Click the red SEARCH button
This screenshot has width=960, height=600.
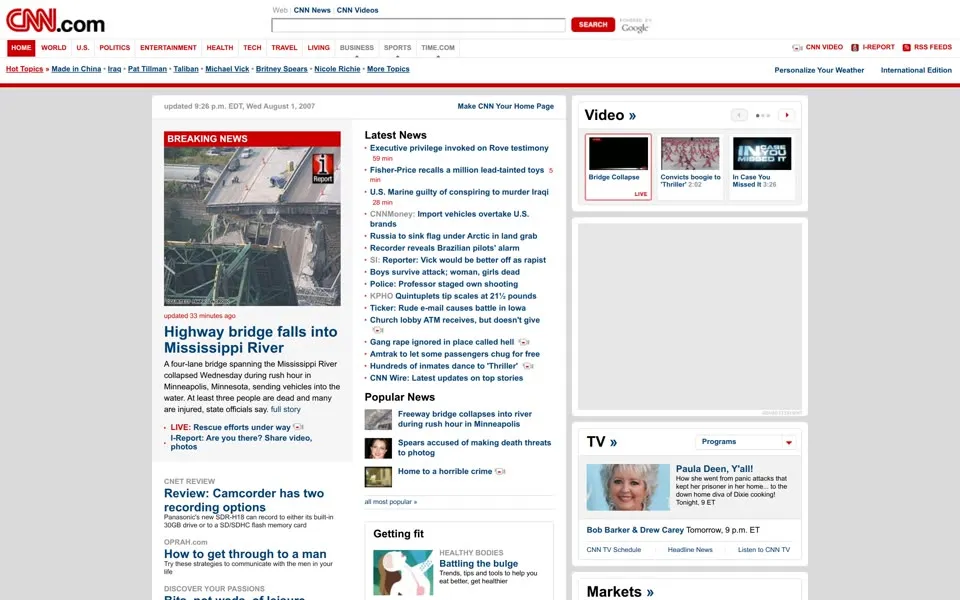pos(593,24)
